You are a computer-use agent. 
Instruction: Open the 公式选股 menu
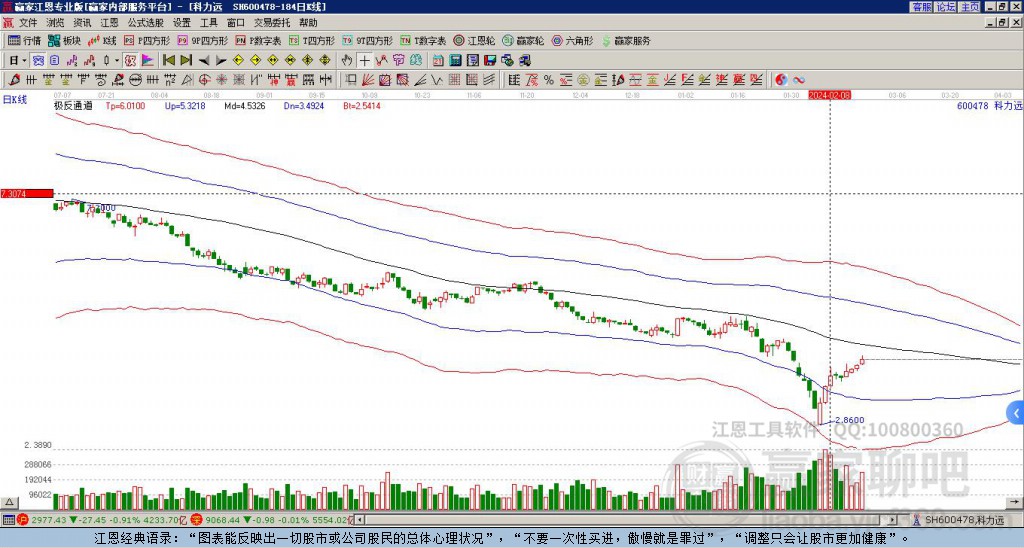[x=146, y=23]
